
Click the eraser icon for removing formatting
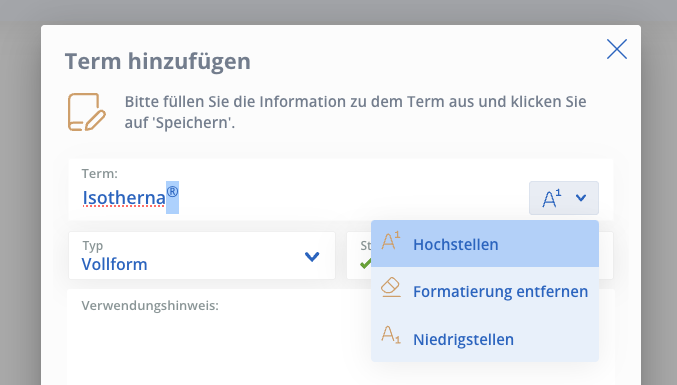pyautogui.click(x=391, y=287)
